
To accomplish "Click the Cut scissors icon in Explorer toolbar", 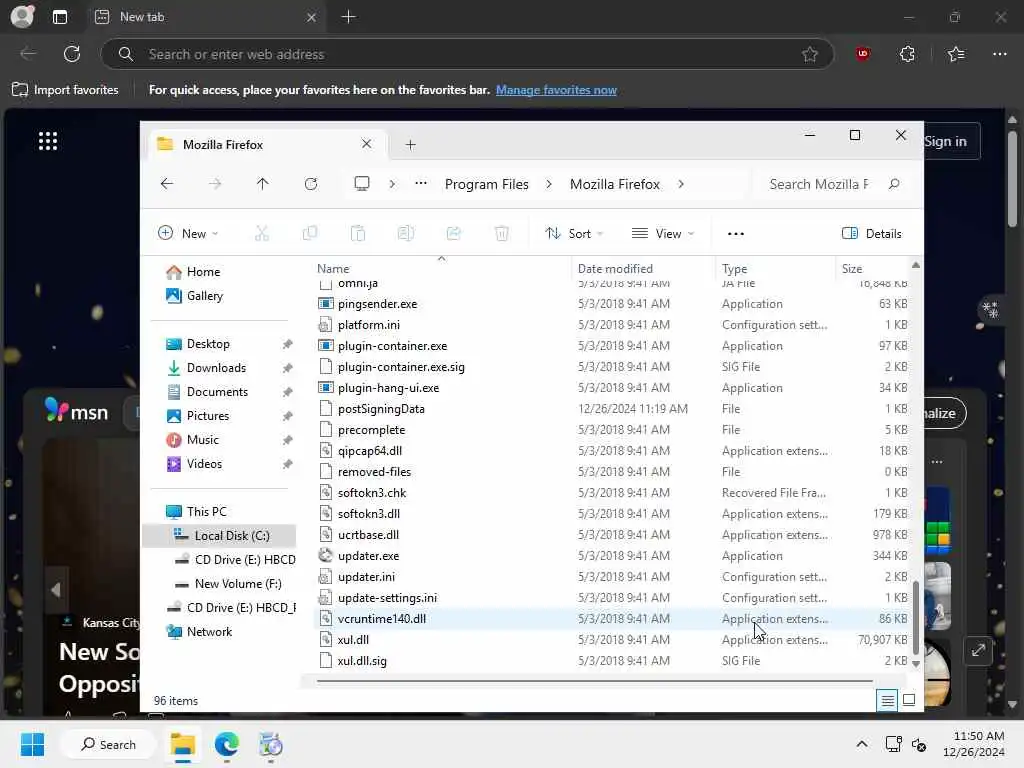I will pyautogui.click(x=262, y=233).
